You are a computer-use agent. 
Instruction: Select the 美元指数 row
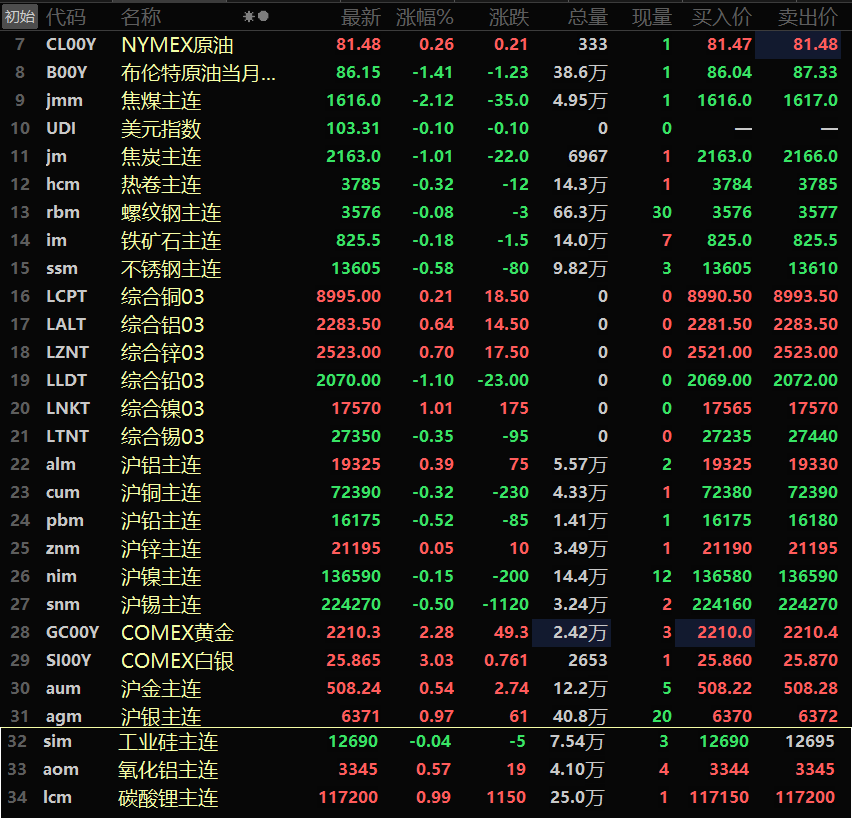161,129
